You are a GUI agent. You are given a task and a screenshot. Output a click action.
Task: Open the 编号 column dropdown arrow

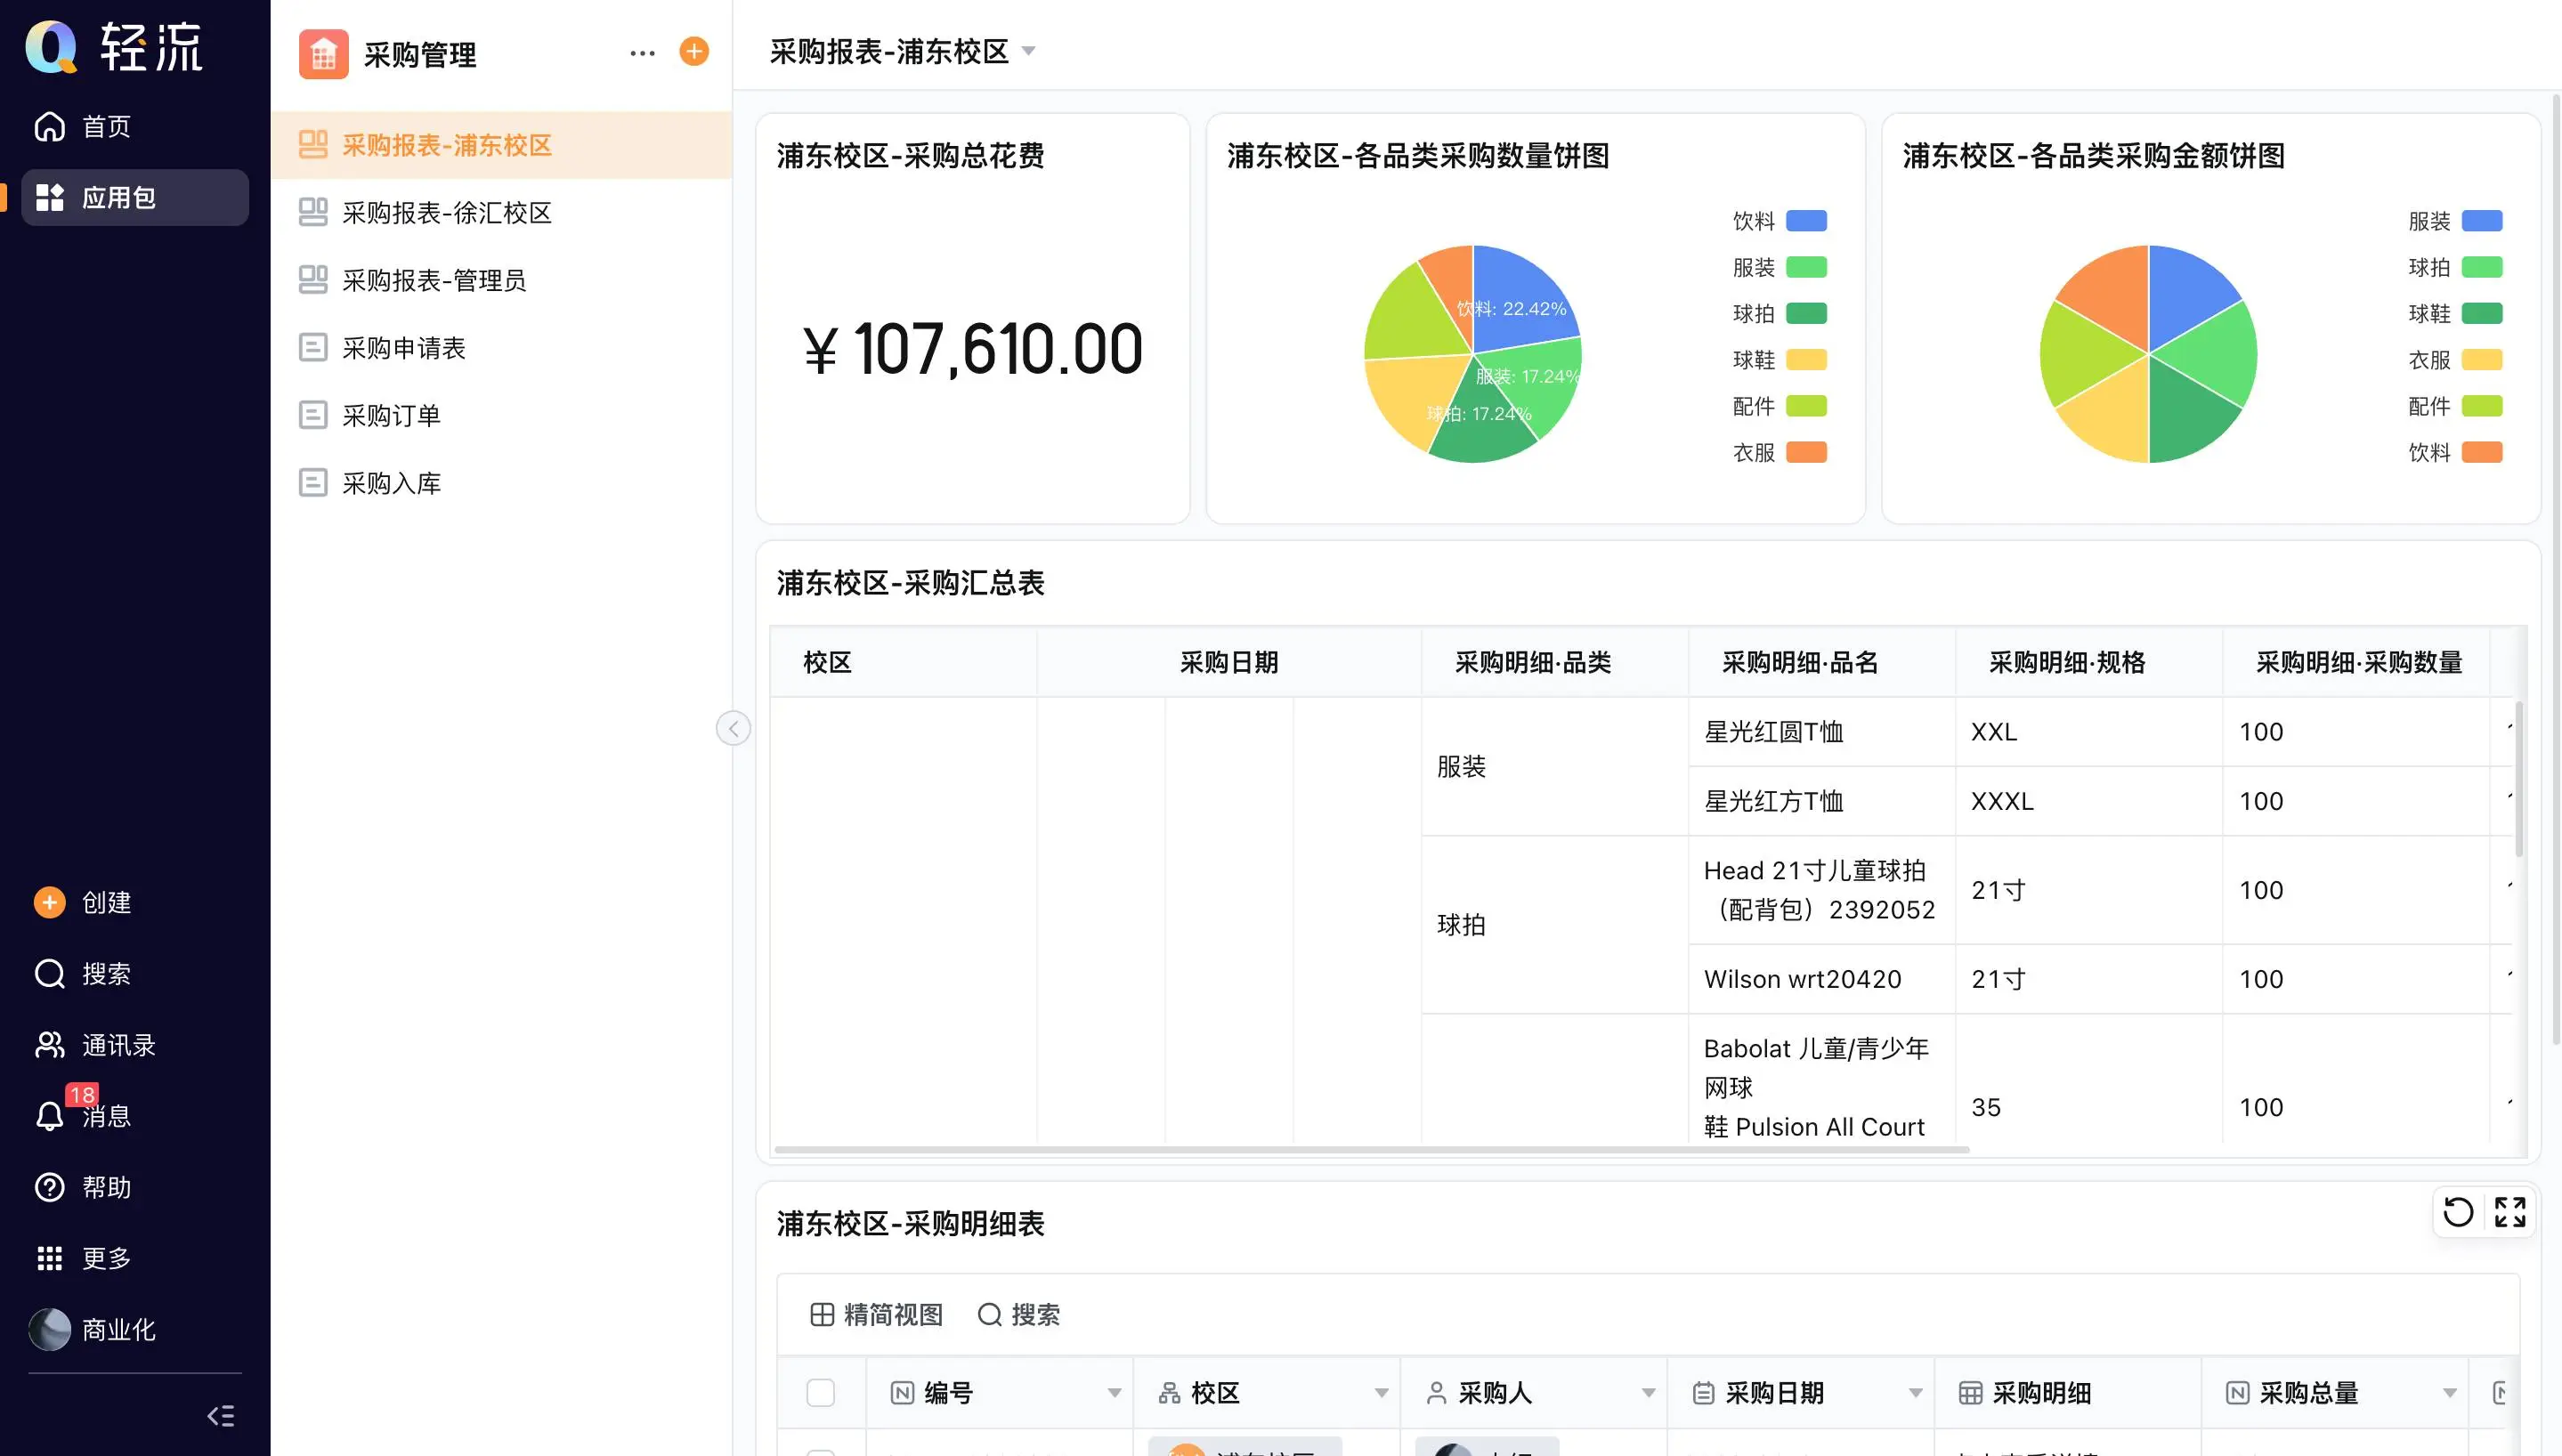coord(1114,1393)
